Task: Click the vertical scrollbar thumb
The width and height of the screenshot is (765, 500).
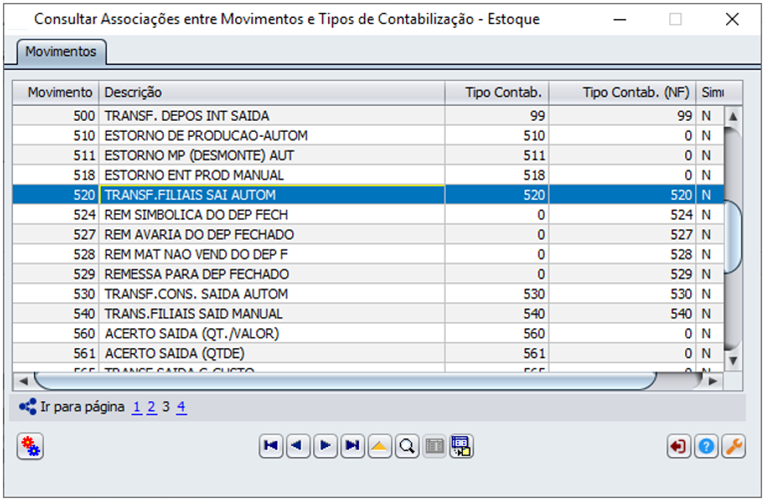Action: 733,237
